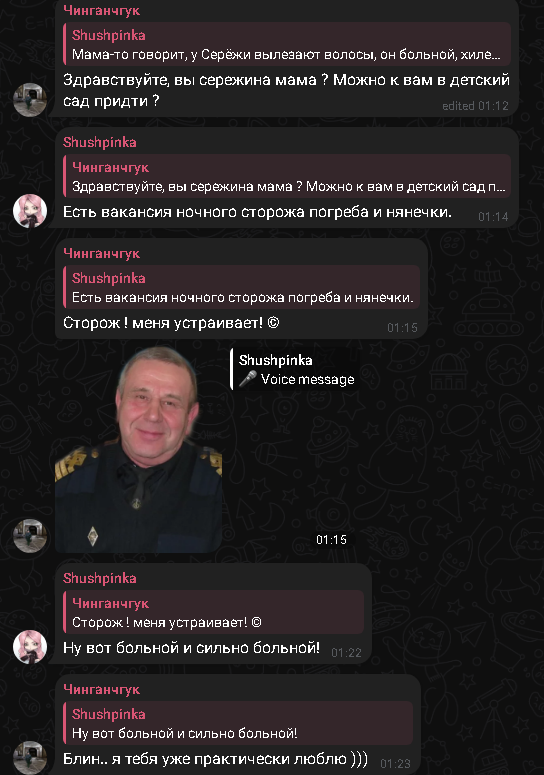Click the 01:15 timestamp on the photo
Screen dimensions: 544x775
point(331,540)
